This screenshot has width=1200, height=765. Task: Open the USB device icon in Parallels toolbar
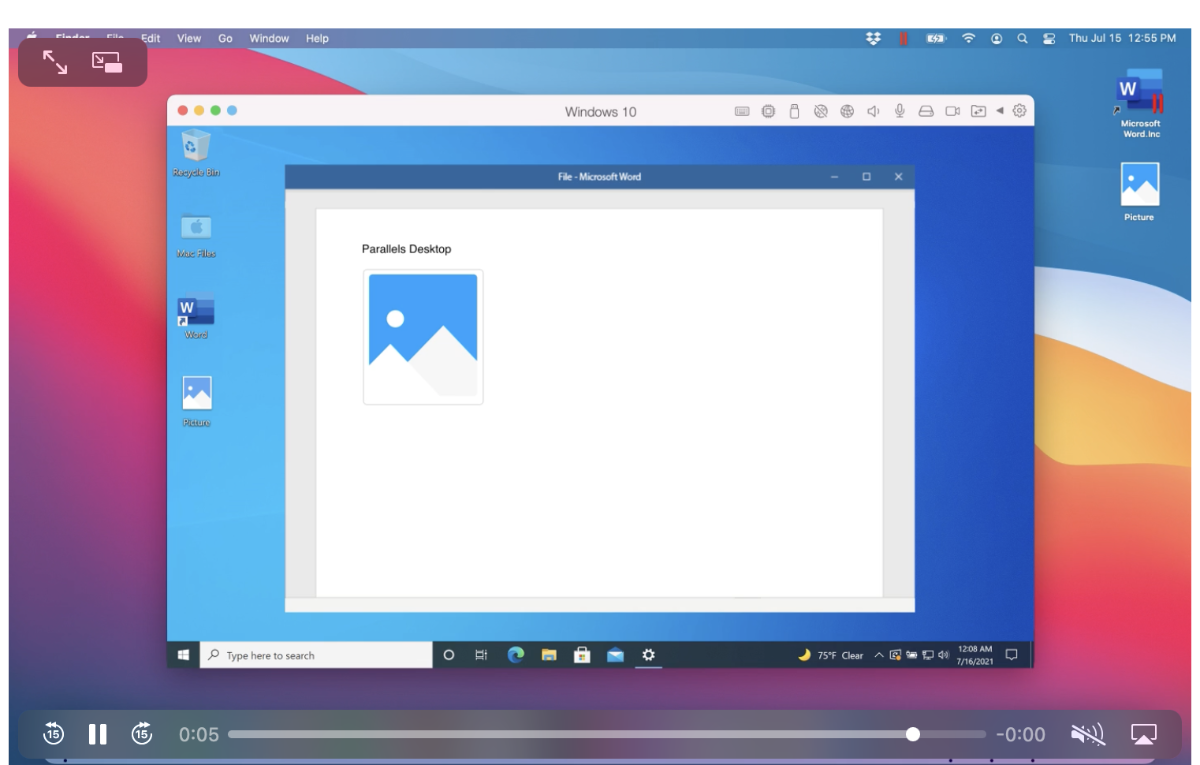[x=794, y=111]
